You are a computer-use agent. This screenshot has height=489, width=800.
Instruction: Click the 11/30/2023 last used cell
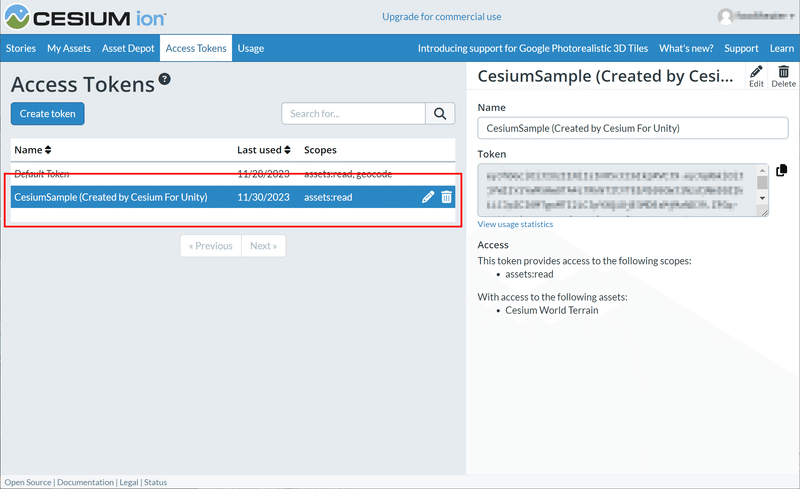263,197
